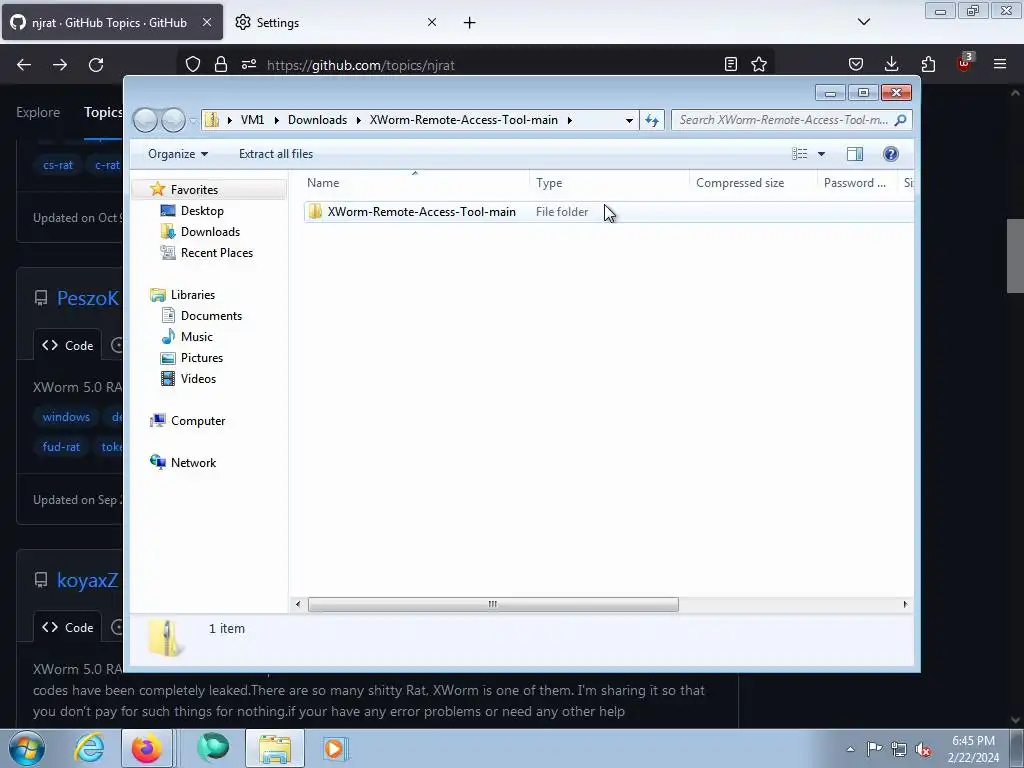Launch Internet Explorer from taskbar
This screenshot has width=1024, height=768.
[89, 748]
